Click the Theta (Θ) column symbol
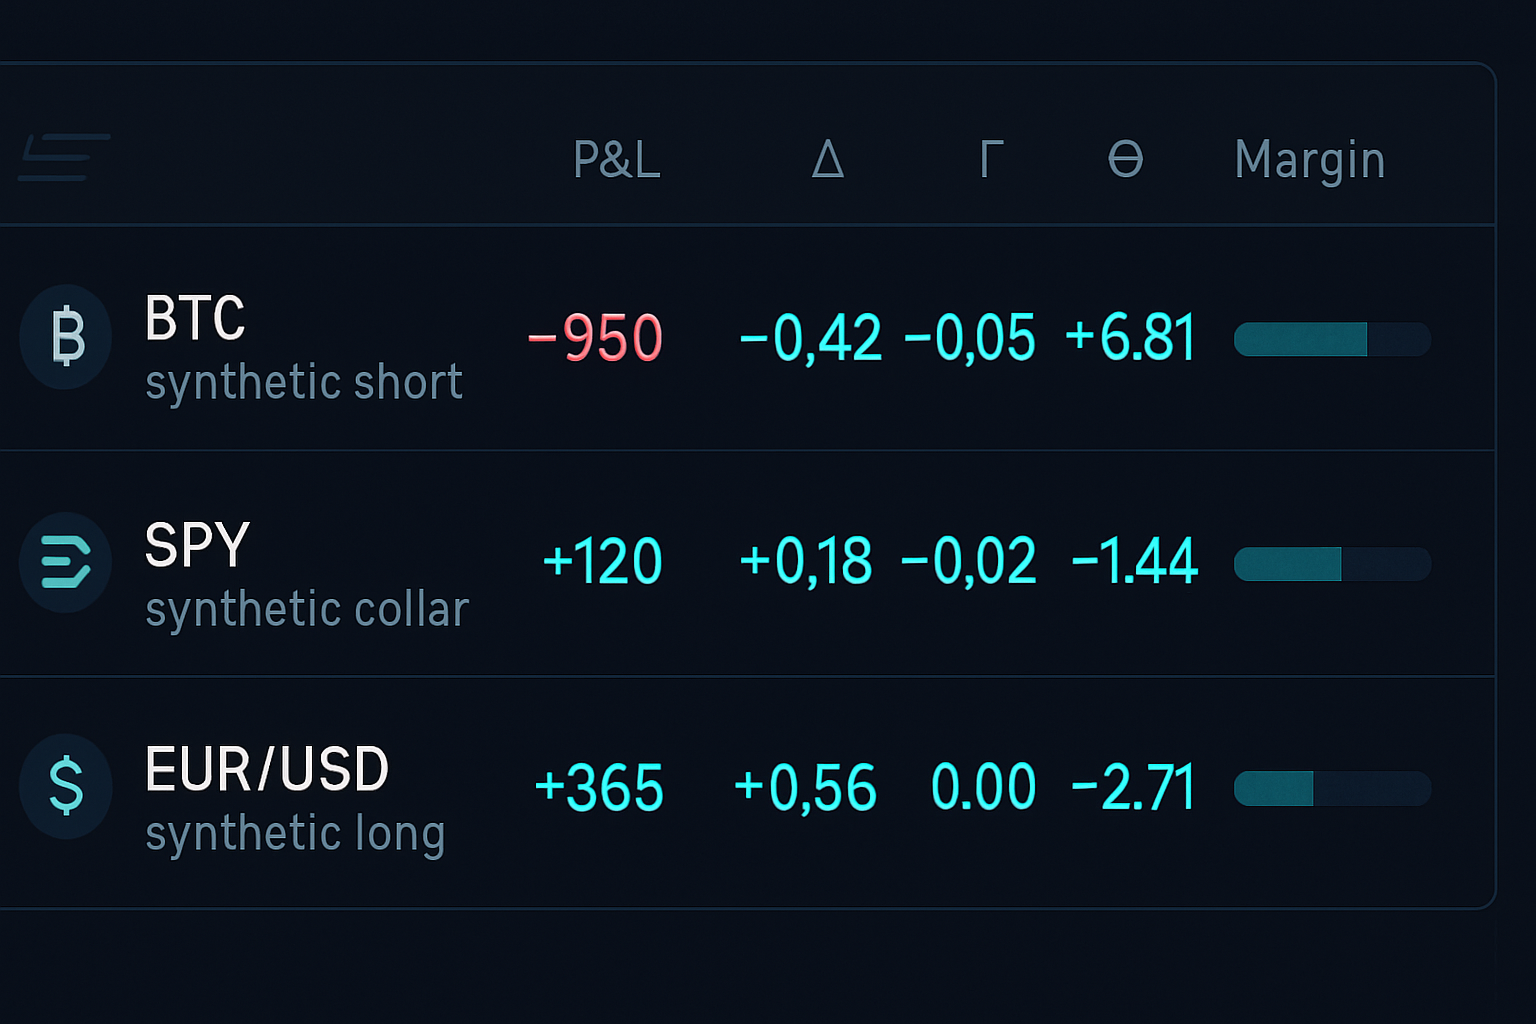The image size is (1536, 1024). coord(1126,160)
